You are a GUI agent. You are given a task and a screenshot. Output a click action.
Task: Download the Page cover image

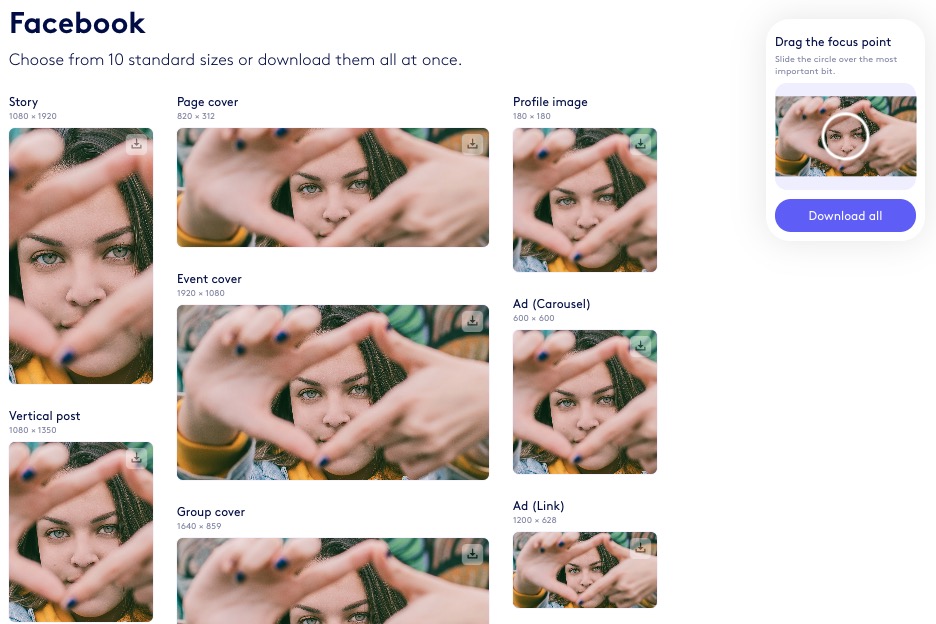pos(472,145)
